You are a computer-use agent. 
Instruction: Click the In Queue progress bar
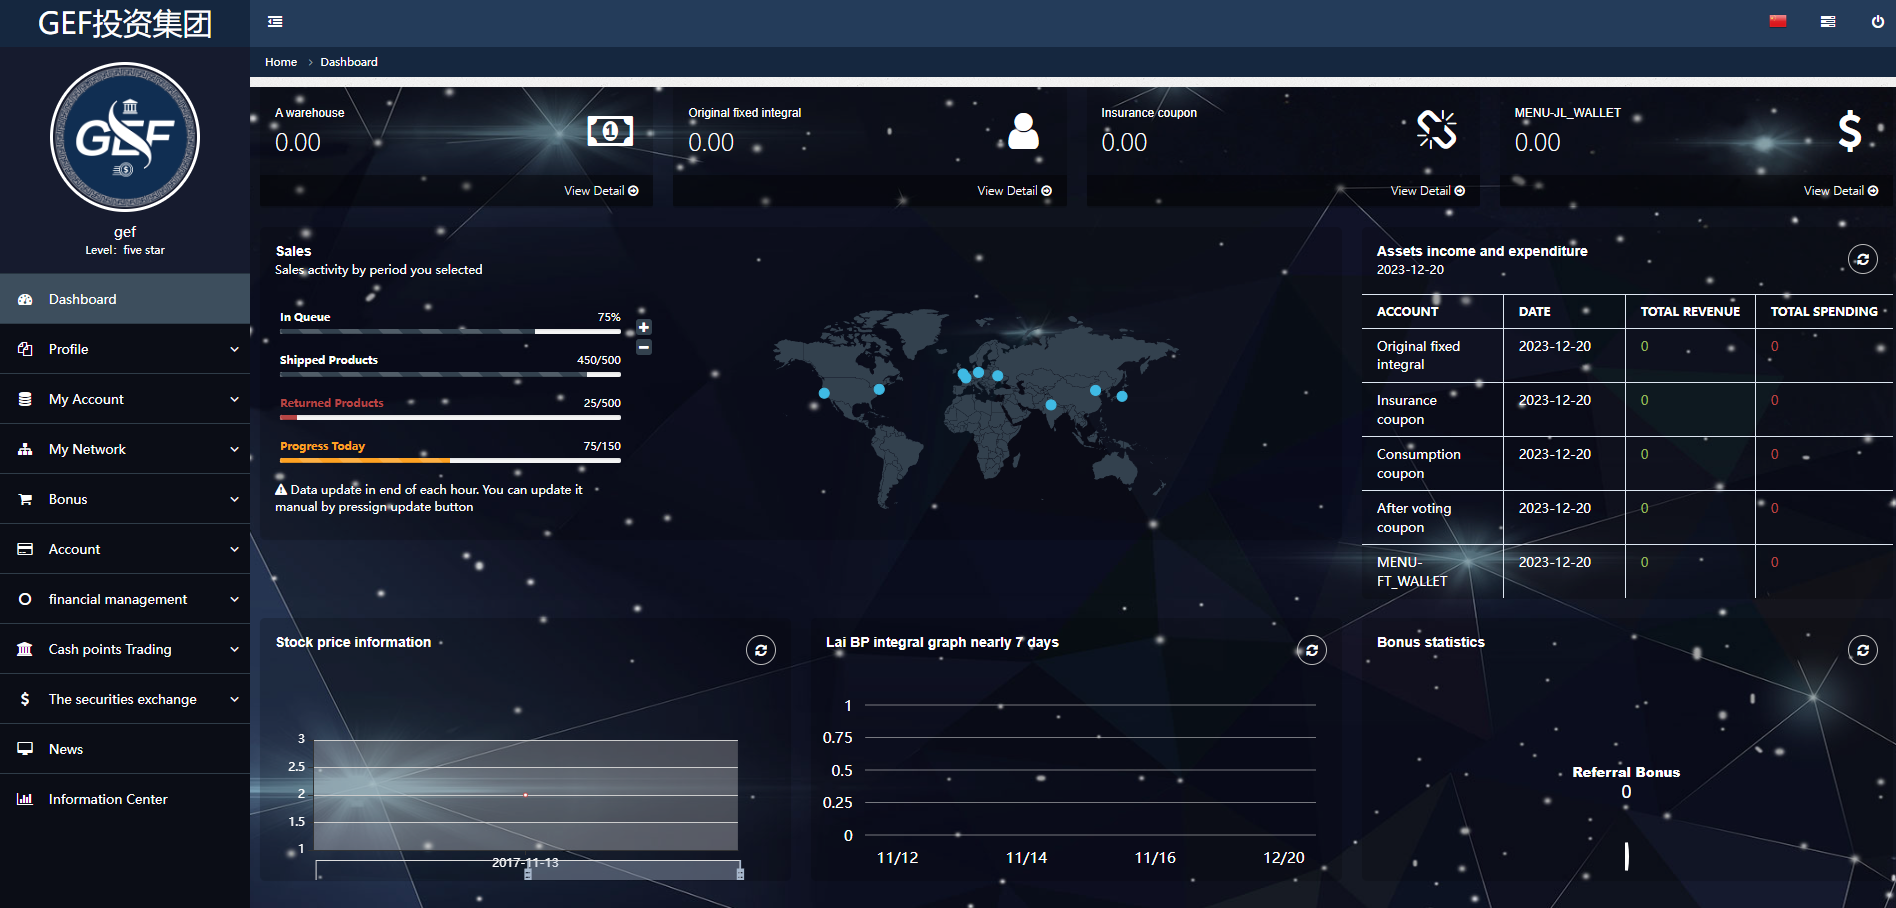pyautogui.click(x=450, y=331)
